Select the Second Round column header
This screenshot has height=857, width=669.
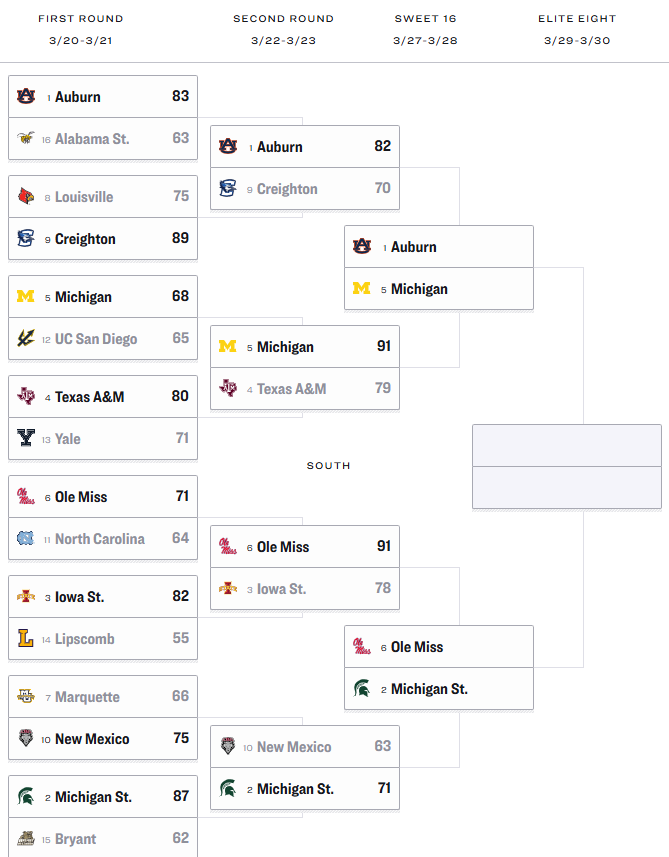click(283, 19)
